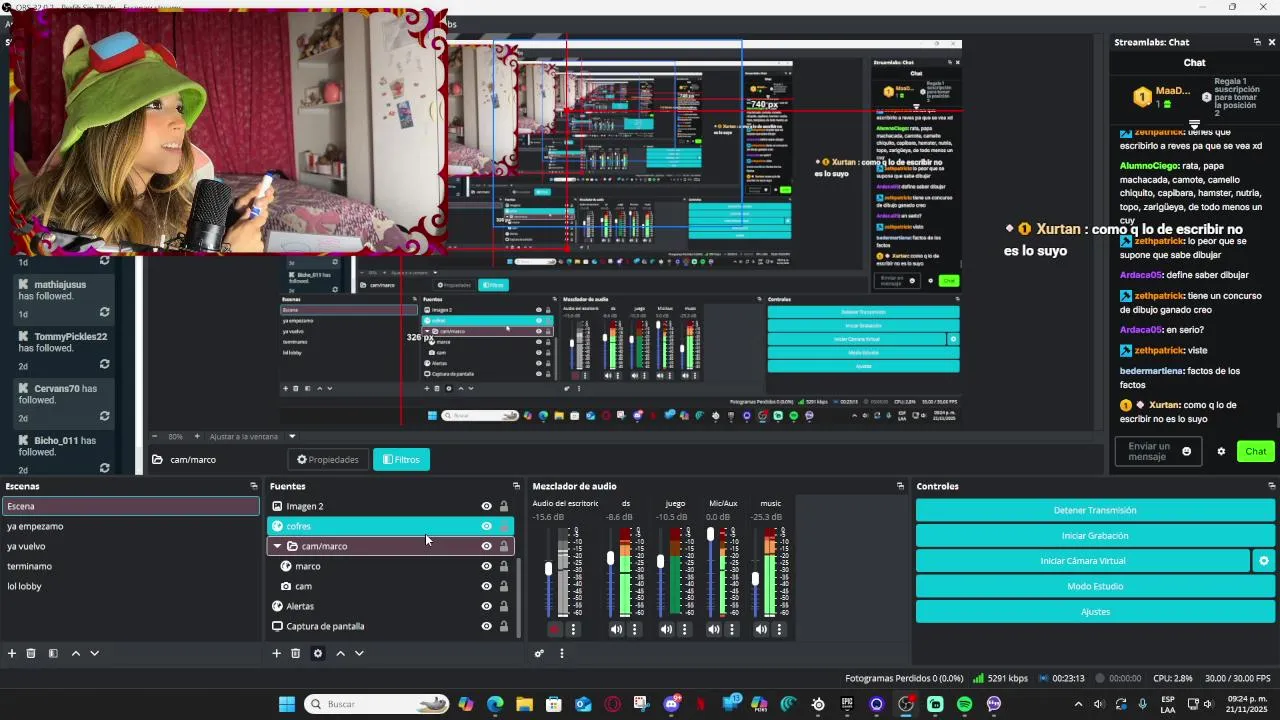
Task: Toggle visibility of Imagen 2 source
Action: click(x=487, y=506)
